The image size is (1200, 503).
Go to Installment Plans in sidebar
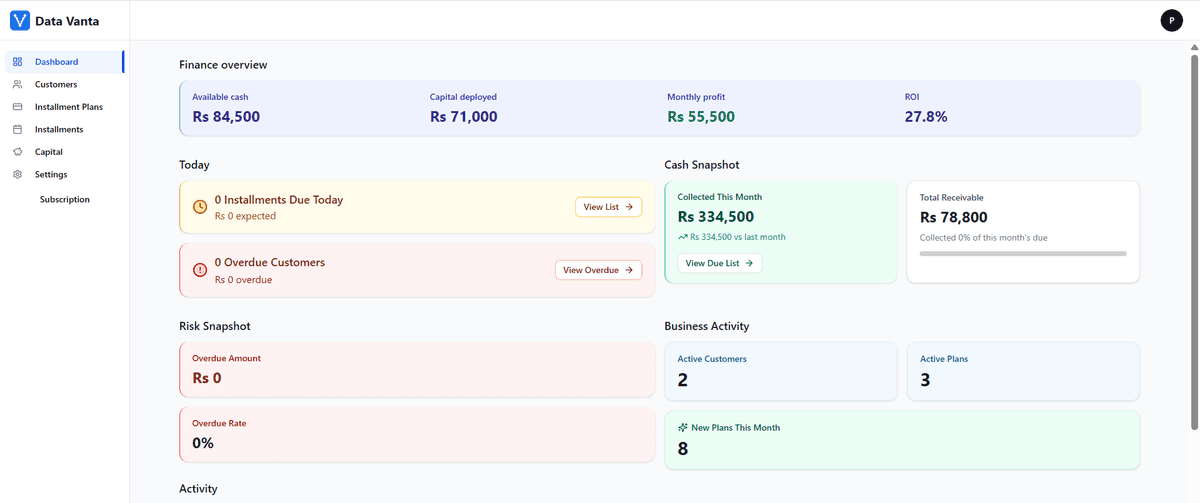point(68,107)
